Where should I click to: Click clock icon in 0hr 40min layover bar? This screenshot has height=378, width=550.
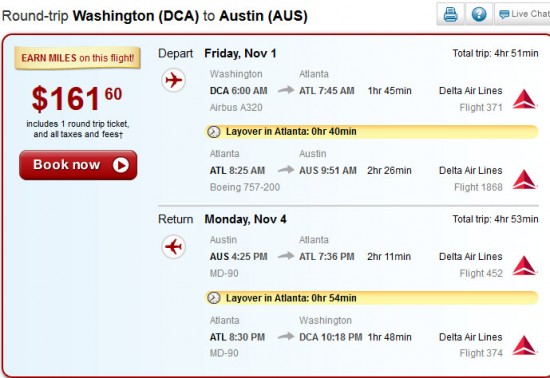(214, 132)
